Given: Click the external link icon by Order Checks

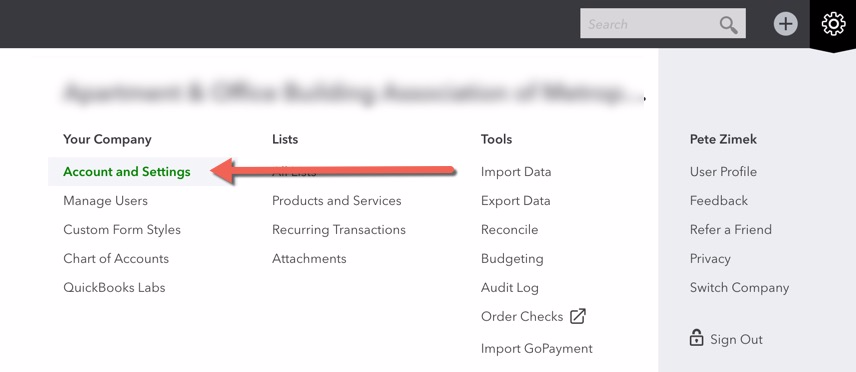Looking at the screenshot, I should pyautogui.click(x=578, y=316).
